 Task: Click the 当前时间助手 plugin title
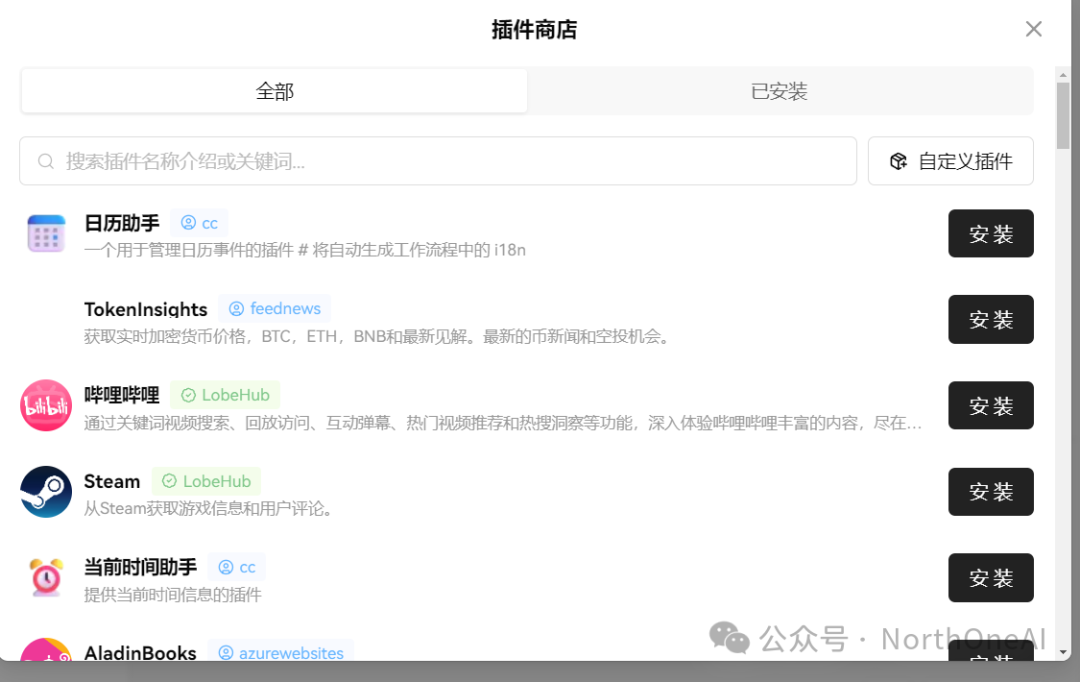click(x=141, y=567)
